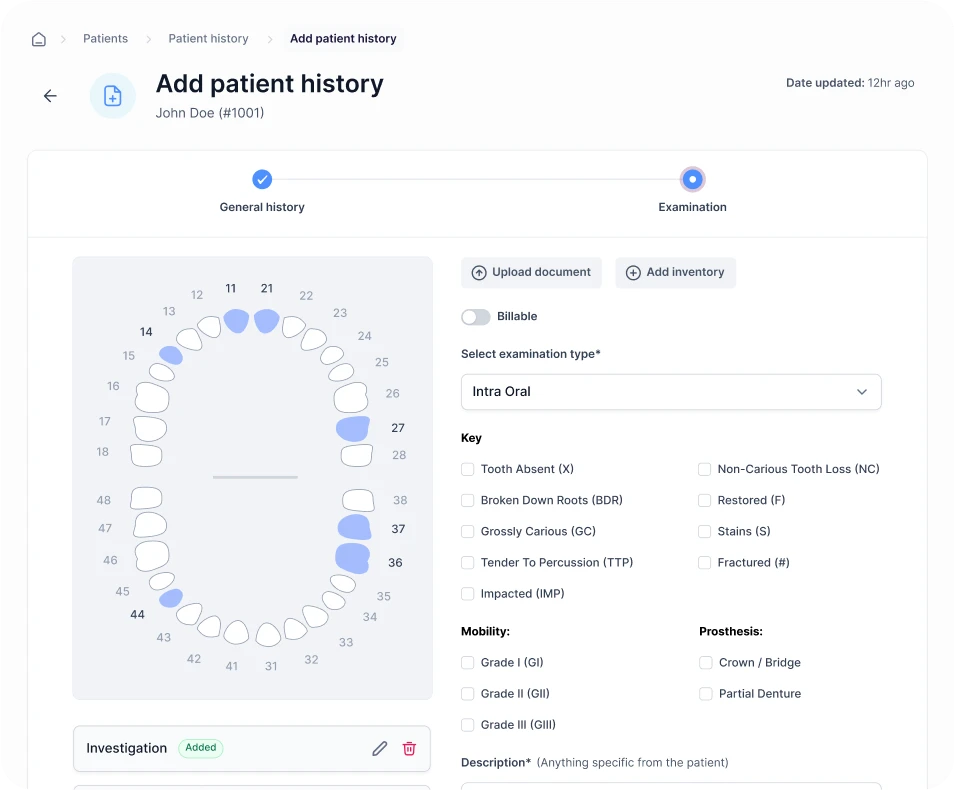Select highlighted tooth 11 on dental chart
Viewport: 954px width, 790px height.
tap(236, 320)
